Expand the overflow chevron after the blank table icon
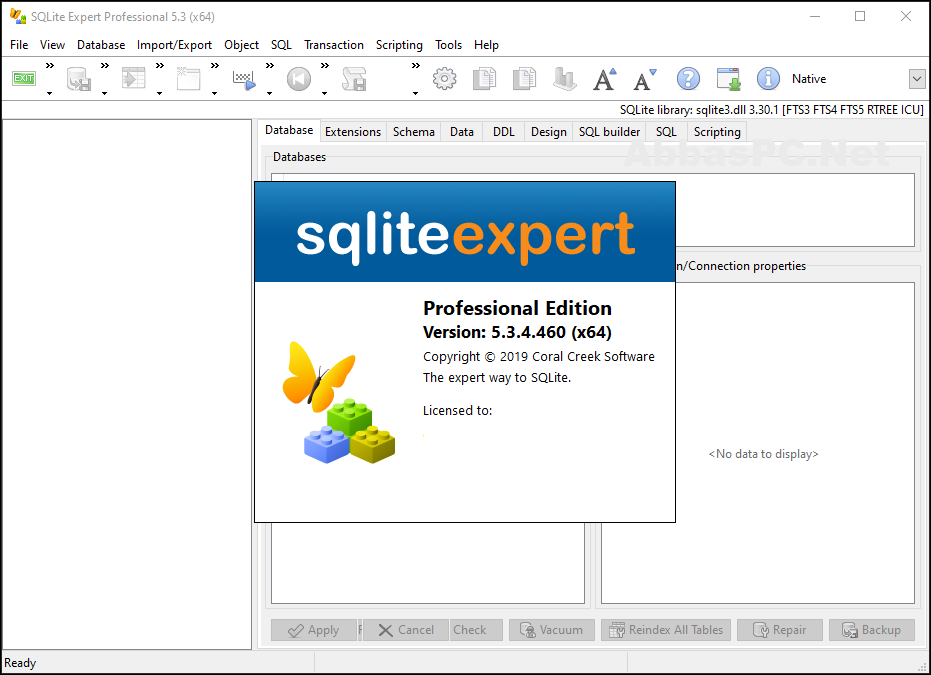The image size is (931, 675). (215, 66)
